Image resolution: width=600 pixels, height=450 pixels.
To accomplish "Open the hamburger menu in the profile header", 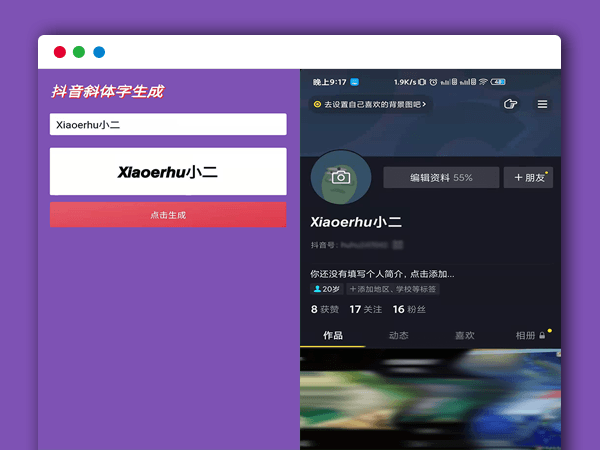I will pos(542,104).
